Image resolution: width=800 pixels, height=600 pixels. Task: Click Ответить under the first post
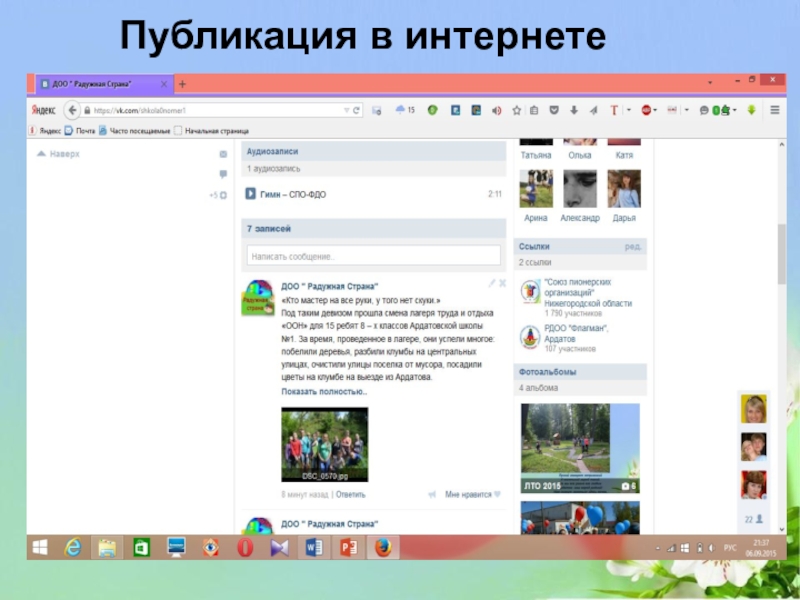tap(350, 494)
